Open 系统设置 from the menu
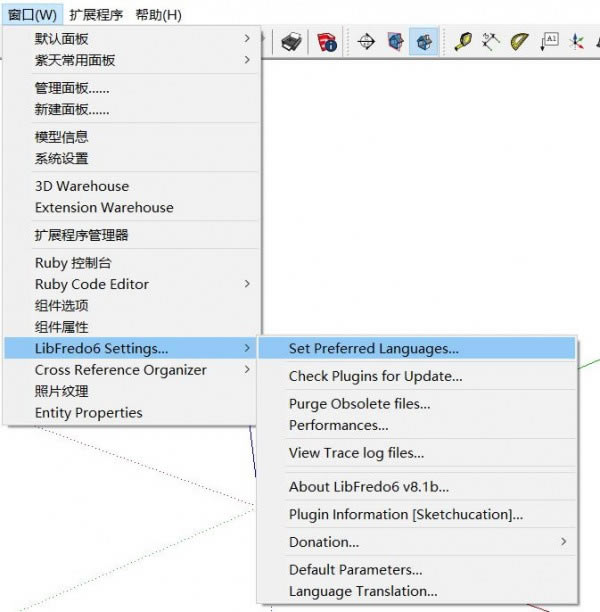The height and width of the screenshot is (612, 600). pyautogui.click(x=132, y=158)
